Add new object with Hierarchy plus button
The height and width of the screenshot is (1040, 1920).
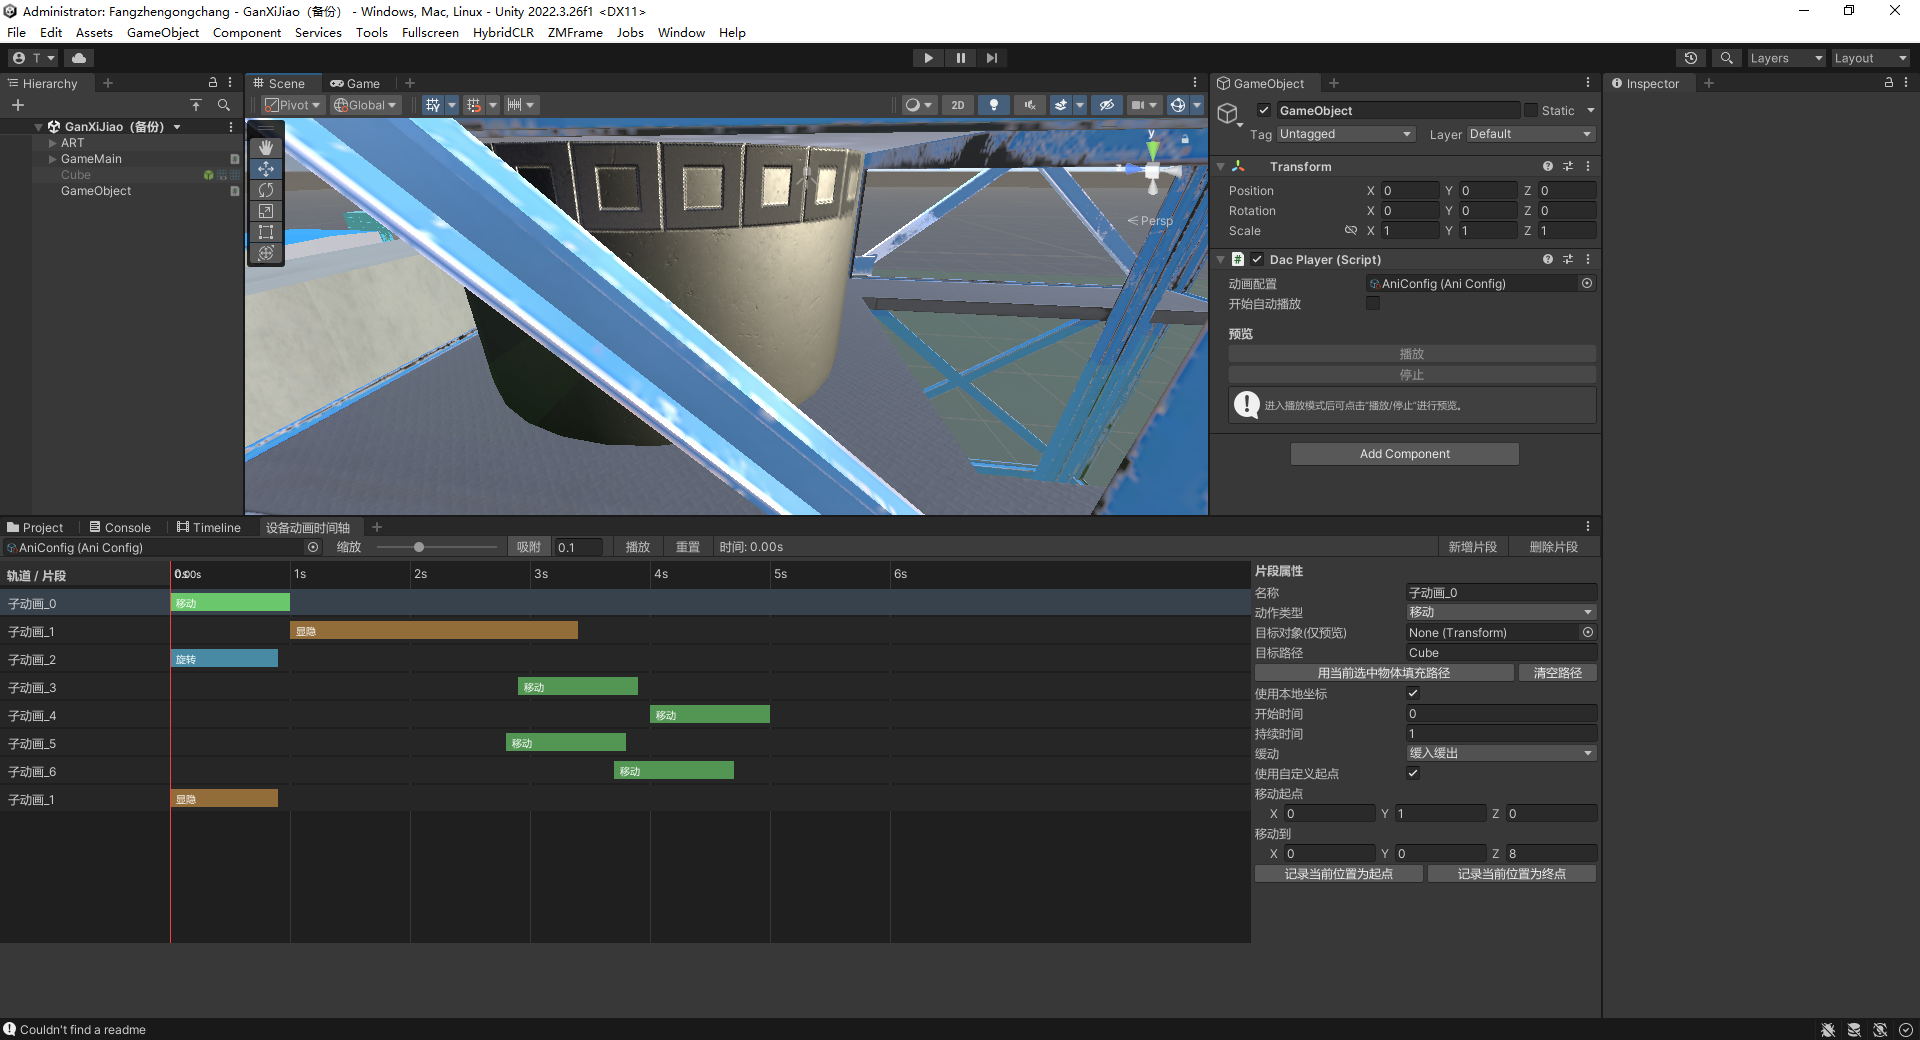point(18,105)
